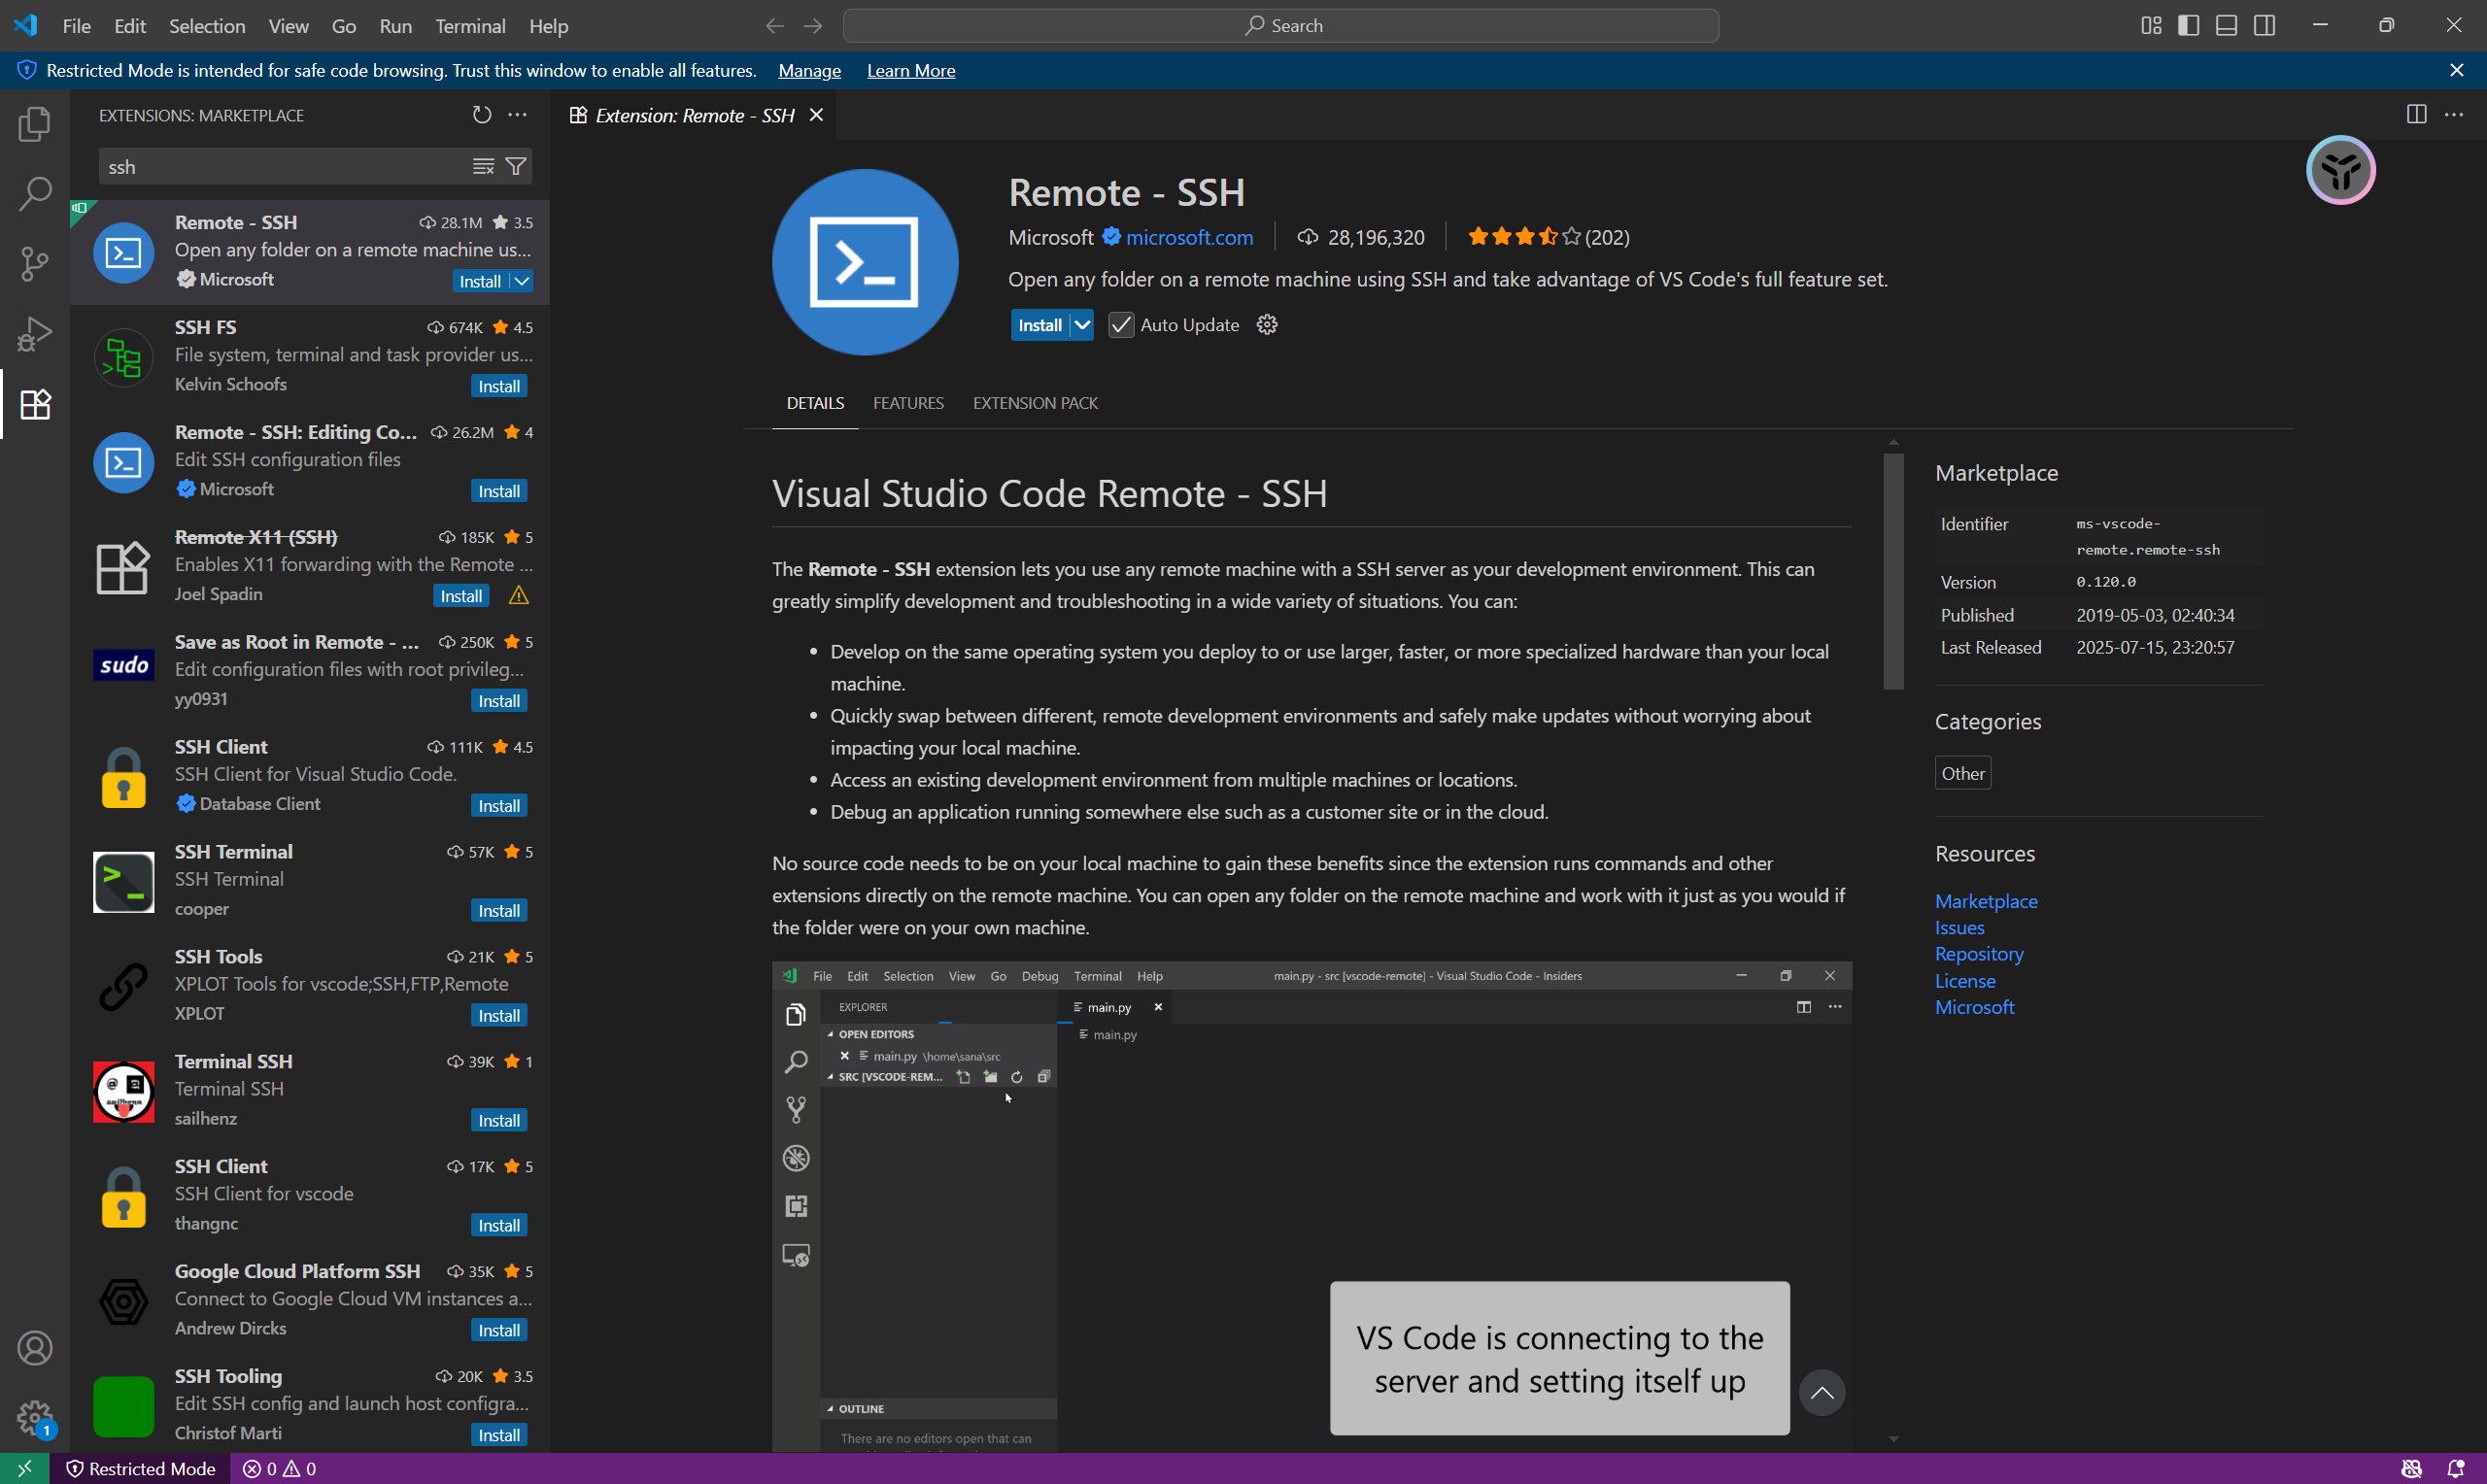Image resolution: width=2487 pixels, height=1484 pixels.
Task: Open the Explorer view in activity bar
Action: tap(35, 124)
